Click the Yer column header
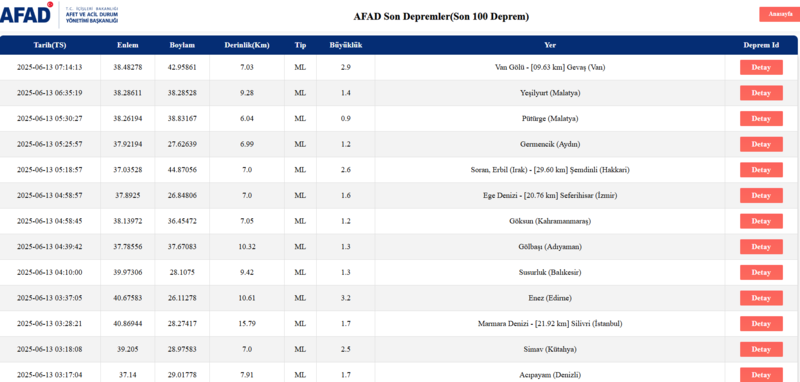 [x=550, y=45]
